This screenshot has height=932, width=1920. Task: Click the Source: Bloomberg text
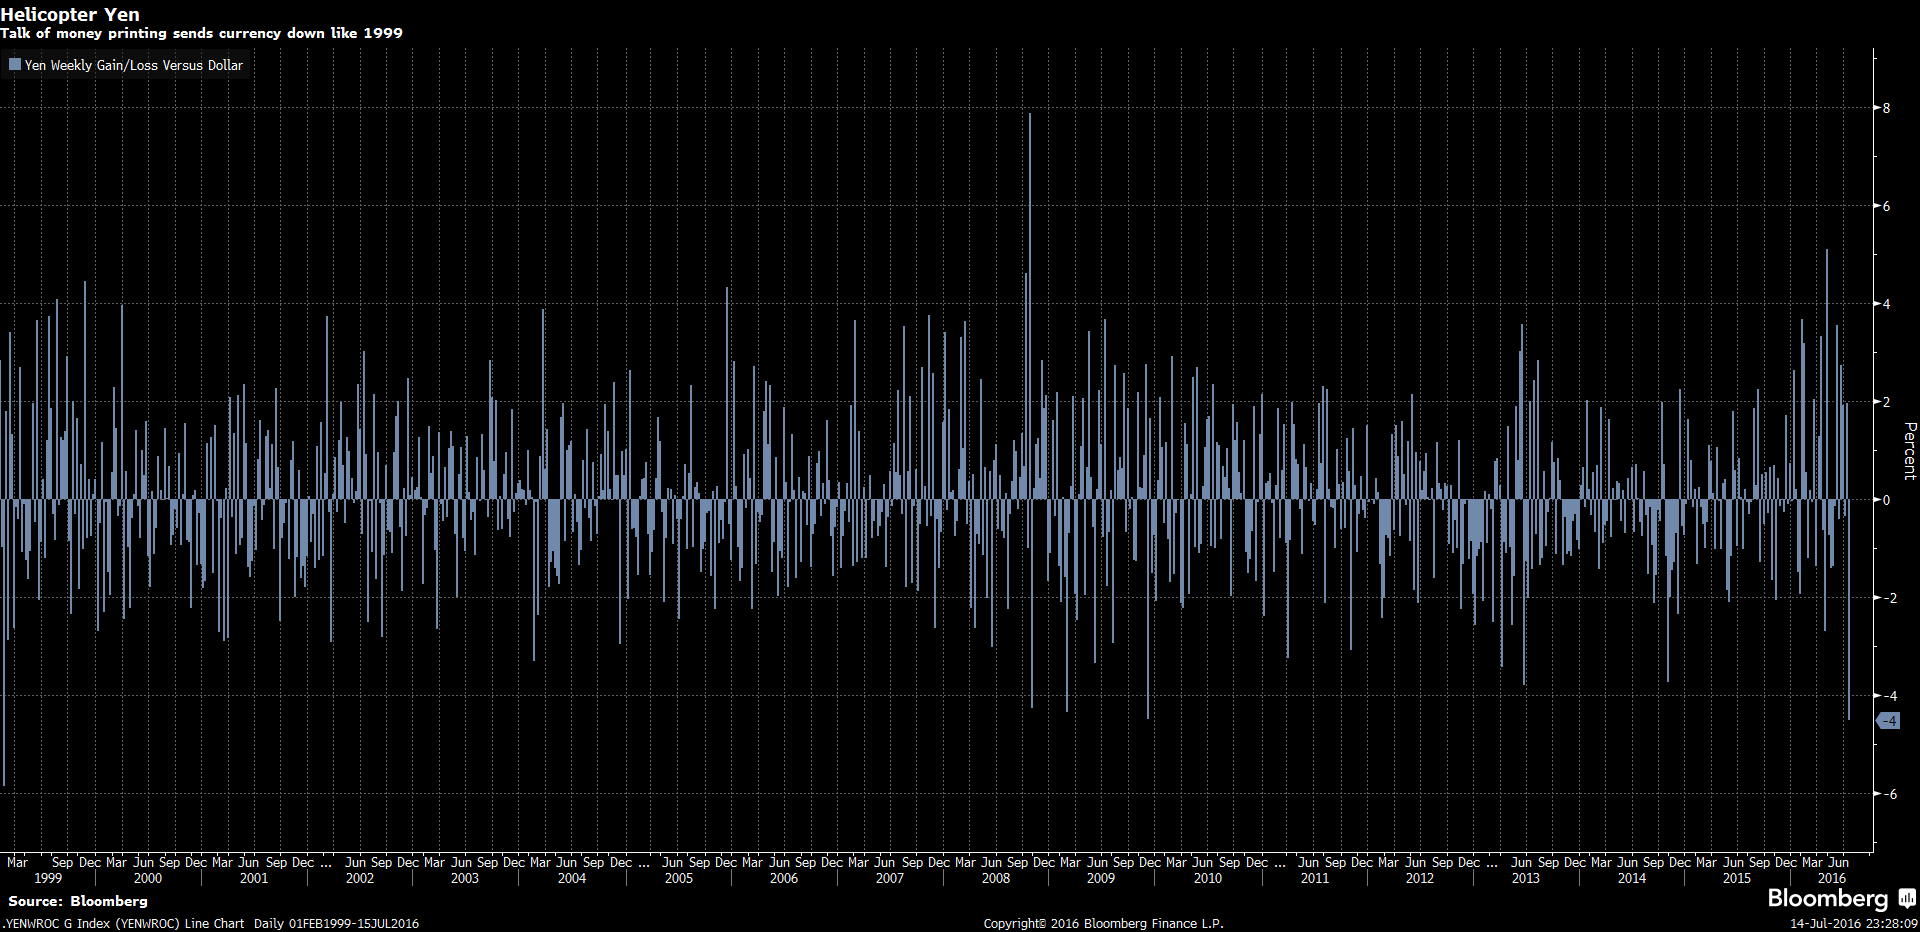click(x=78, y=901)
